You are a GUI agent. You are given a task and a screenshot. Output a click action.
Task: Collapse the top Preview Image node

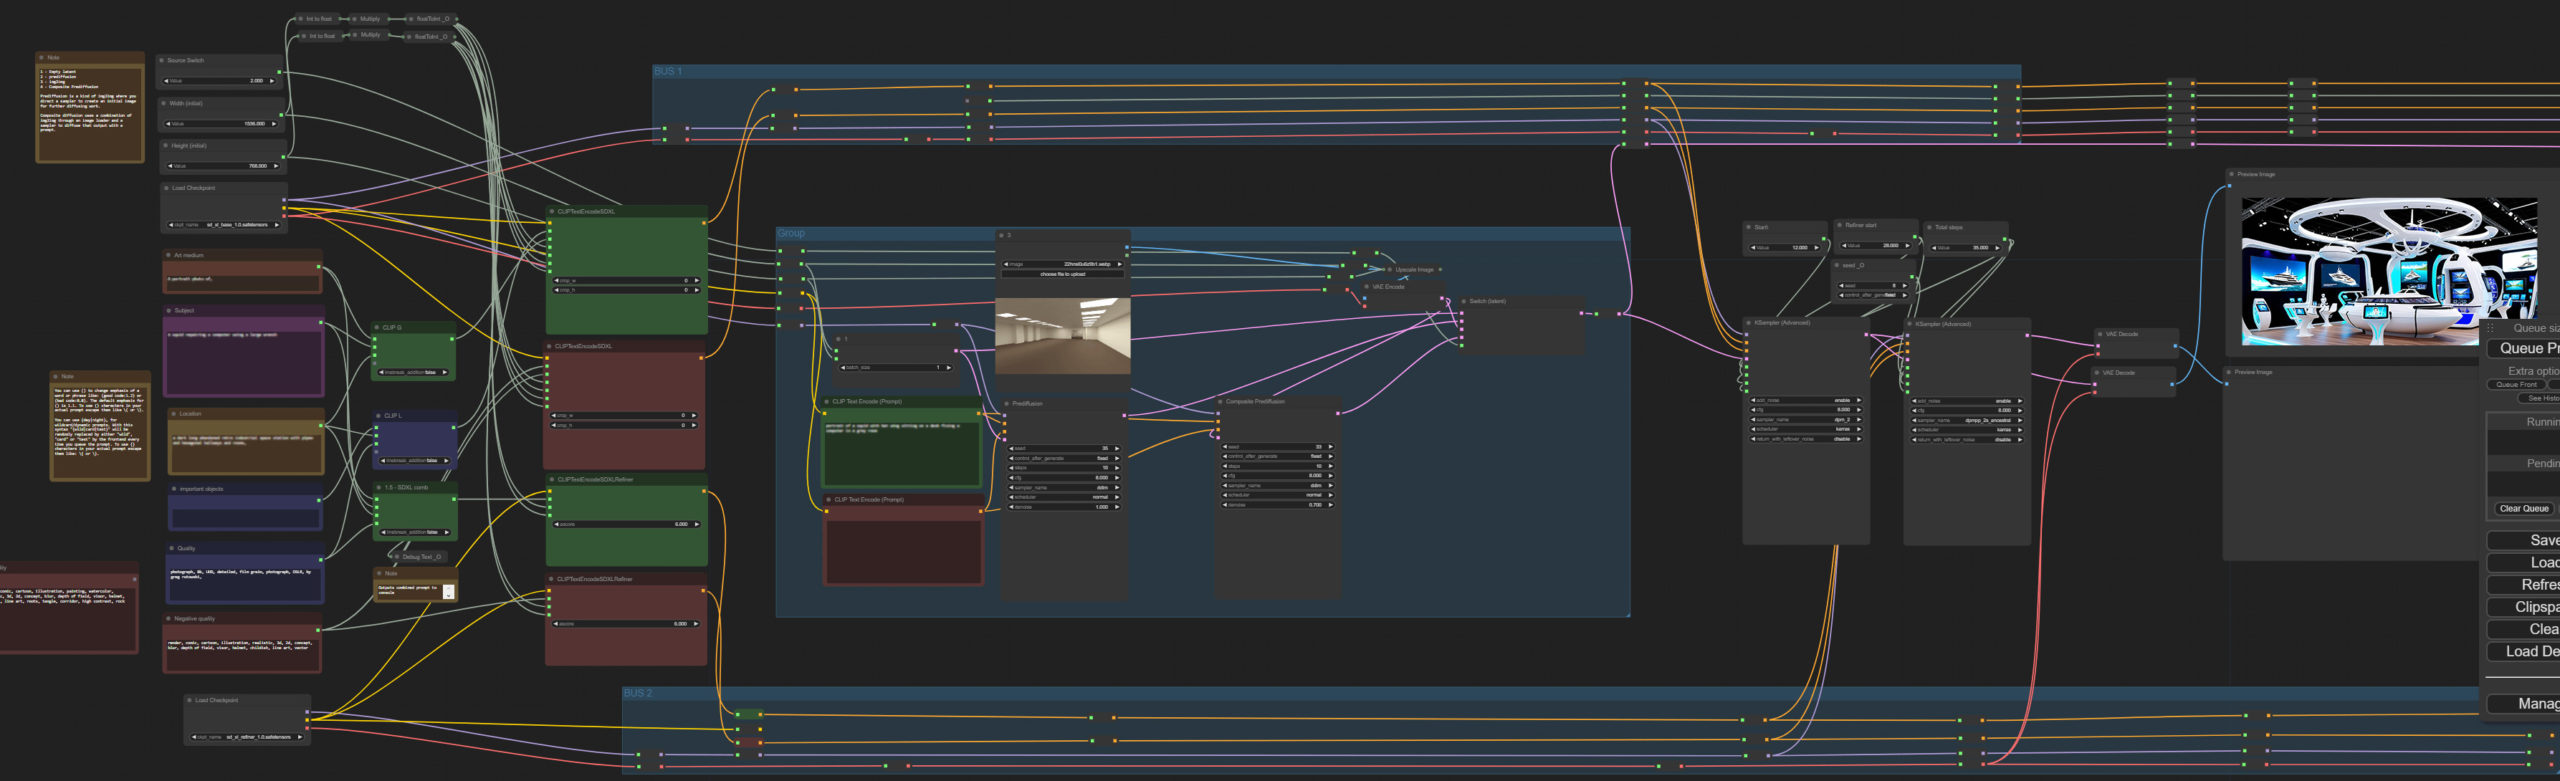point(2231,174)
